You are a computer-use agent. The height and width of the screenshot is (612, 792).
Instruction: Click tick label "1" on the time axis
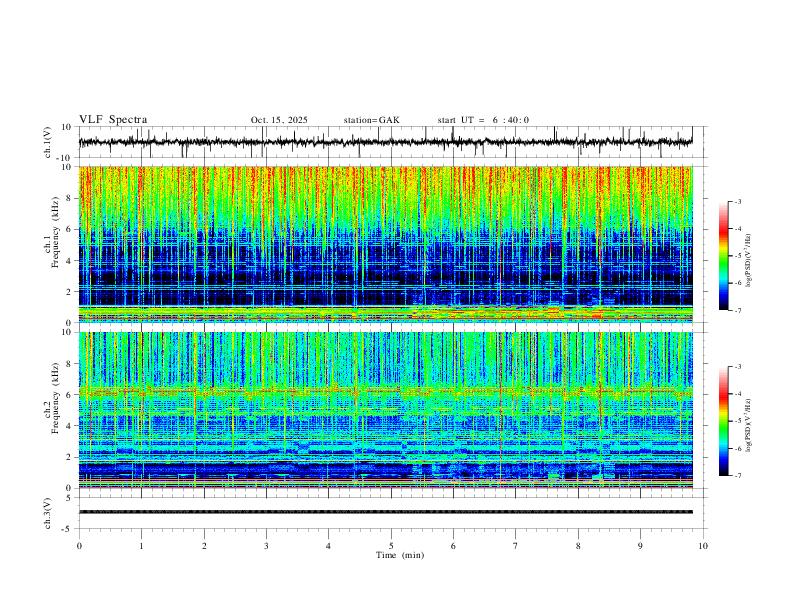[141, 546]
